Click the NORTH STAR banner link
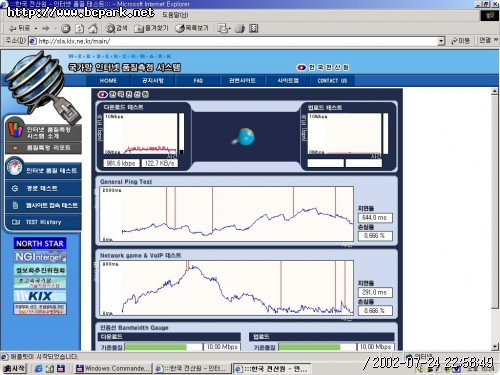The width and height of the screenshot is (500, 375). point(40,244)
